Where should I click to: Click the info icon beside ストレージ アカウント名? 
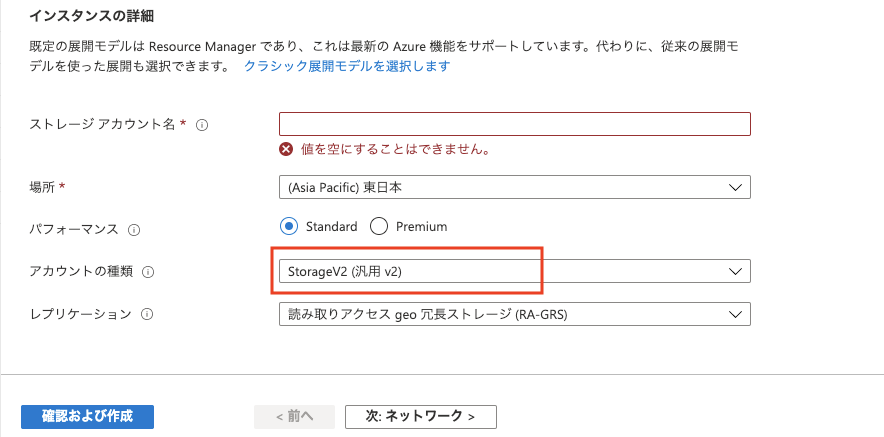[x=202, y=125]
